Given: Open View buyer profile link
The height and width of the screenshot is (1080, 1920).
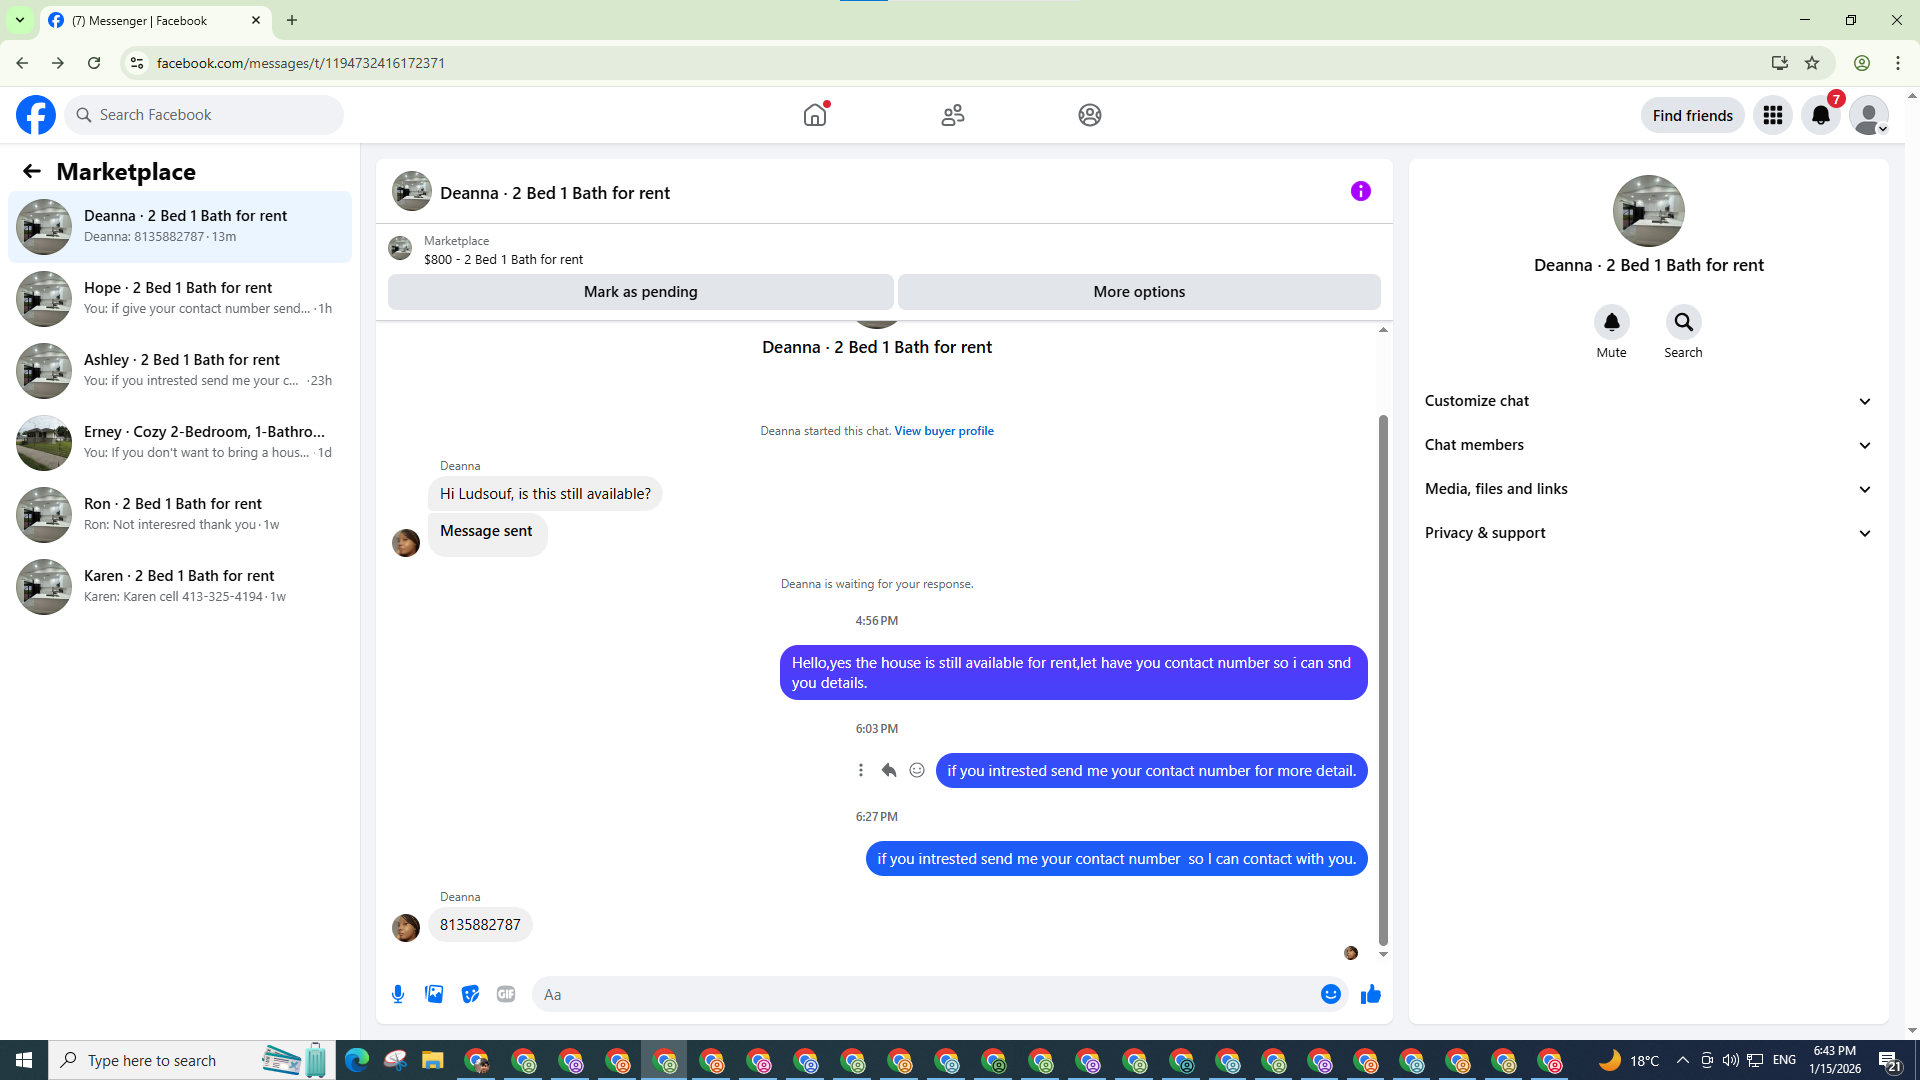Looking at the screenshot, I should click(x=943, y=431).
